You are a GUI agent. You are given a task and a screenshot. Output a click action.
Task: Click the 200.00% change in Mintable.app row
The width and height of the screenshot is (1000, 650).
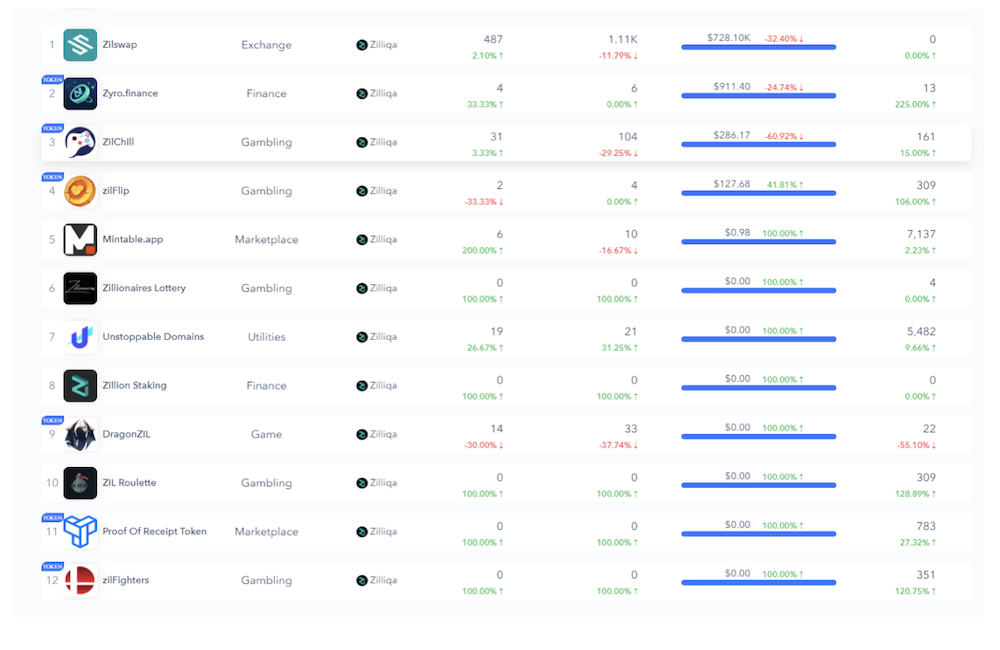(x=483, y=251)
